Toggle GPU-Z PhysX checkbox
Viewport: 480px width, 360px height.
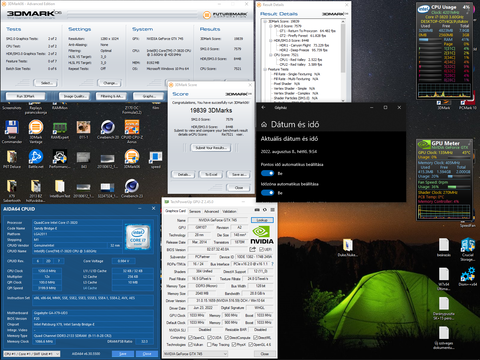234,344
